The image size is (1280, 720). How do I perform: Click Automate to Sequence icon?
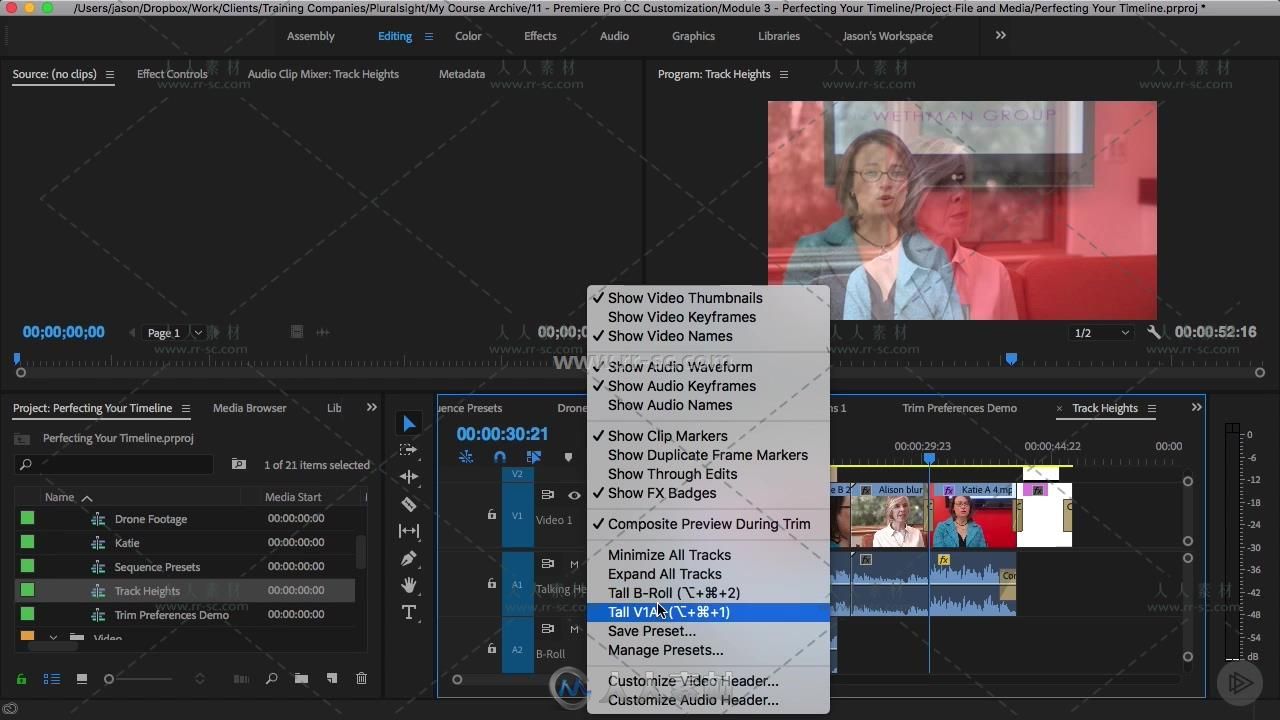pyautogui.click(x=241, y=679)
